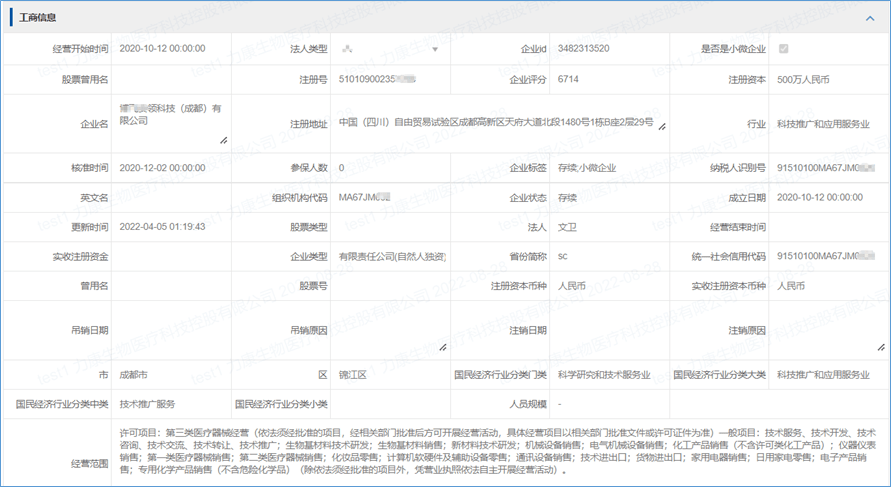Open the 法人类型 dropdown arrow
Viewport: 891px width, 487px height.
pos(435,48)
